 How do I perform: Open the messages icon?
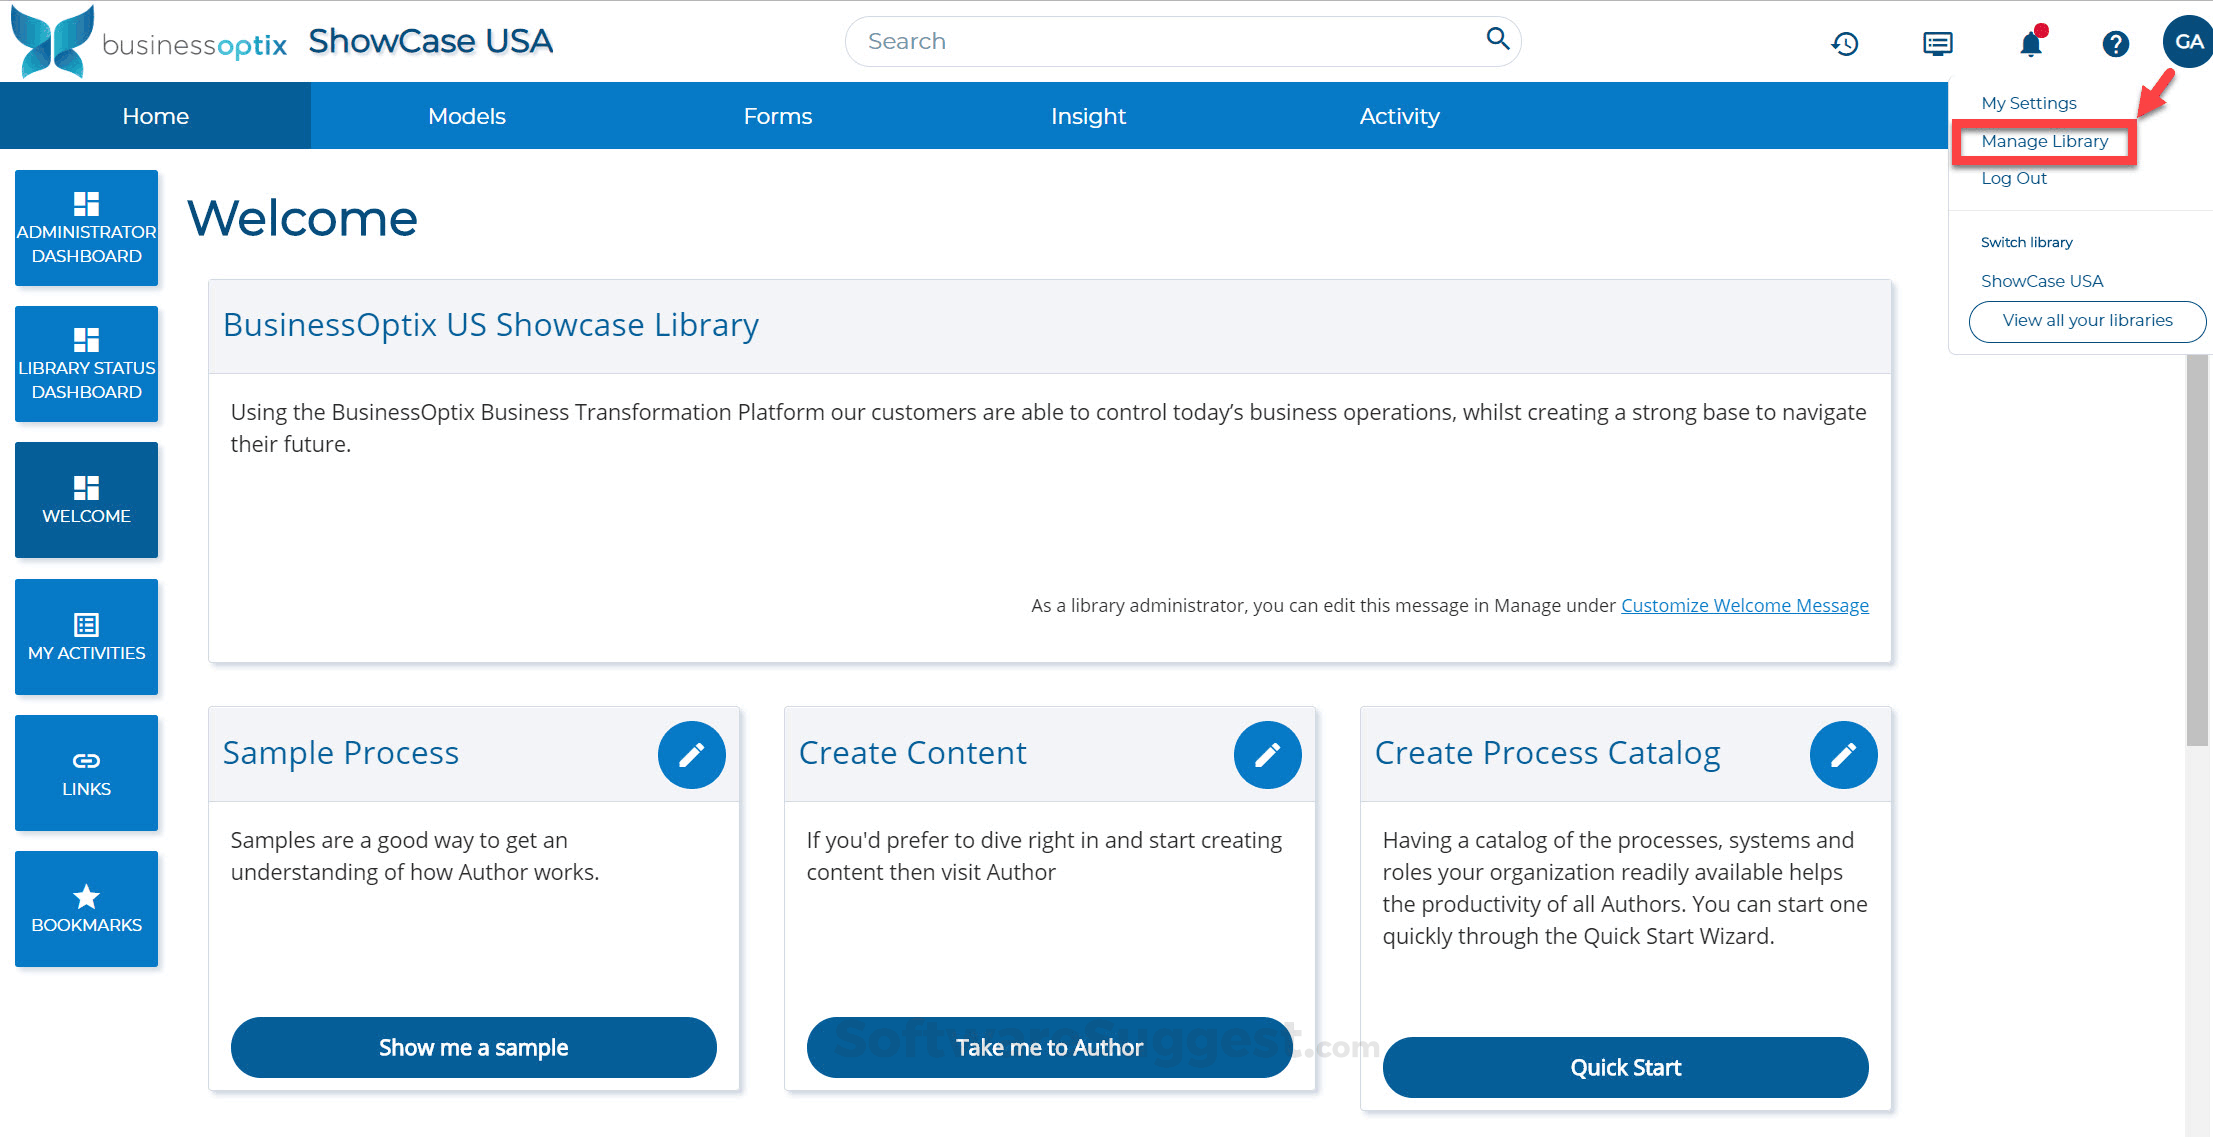[1936, 43]
